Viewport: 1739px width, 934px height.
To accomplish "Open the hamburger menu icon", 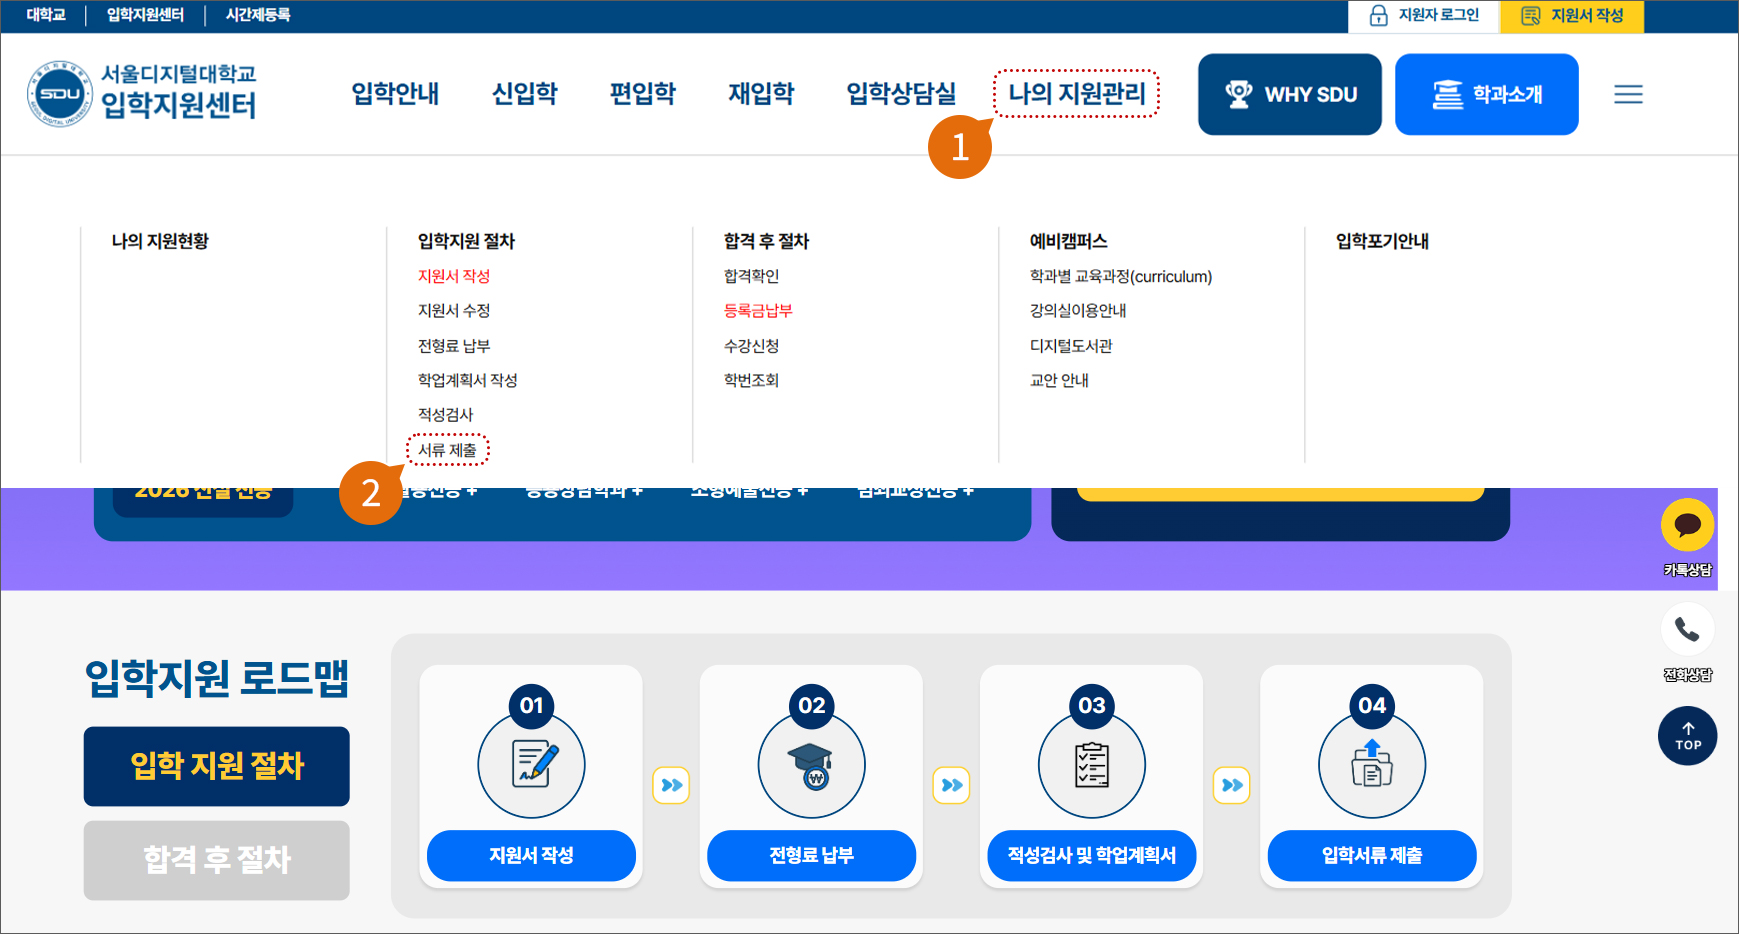I will click(x=1628, y=94).
